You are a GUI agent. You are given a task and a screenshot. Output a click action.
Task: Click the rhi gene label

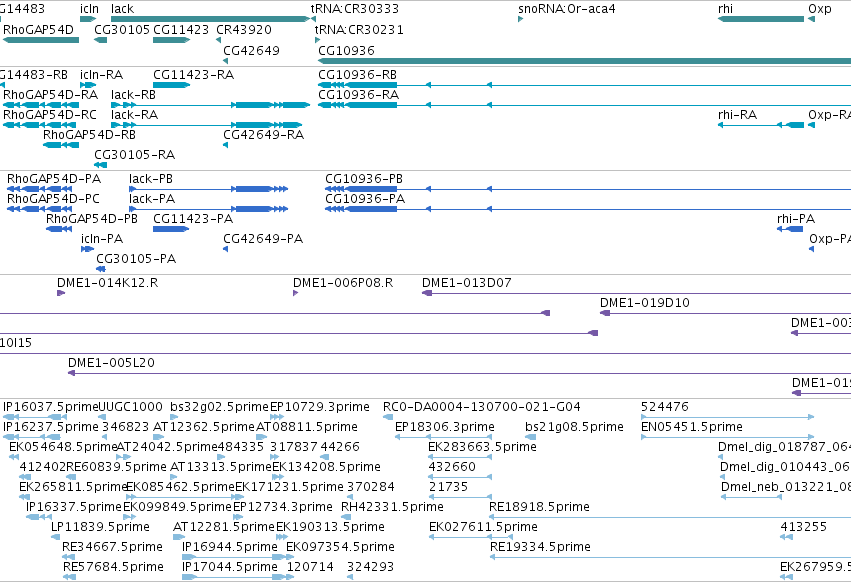click(725, 9)
